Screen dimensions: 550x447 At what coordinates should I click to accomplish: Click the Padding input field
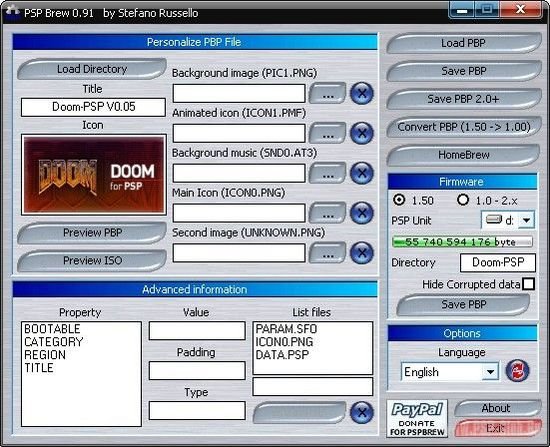(x=197, y=371)
